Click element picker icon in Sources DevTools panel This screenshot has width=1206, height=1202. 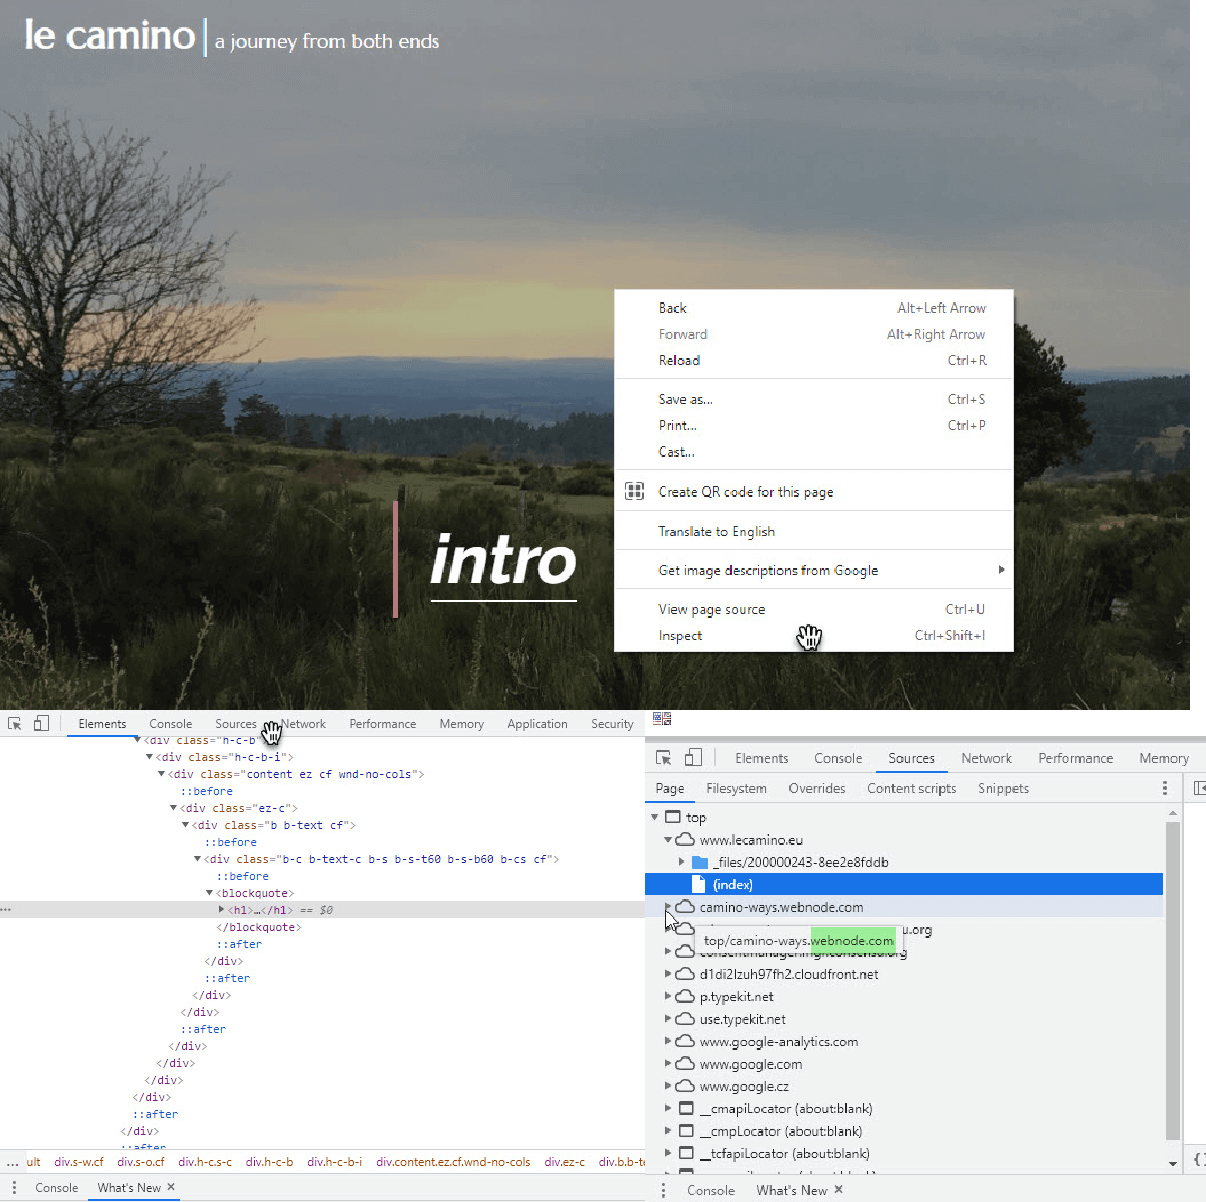pyautogui.click(x=664, y=758)
